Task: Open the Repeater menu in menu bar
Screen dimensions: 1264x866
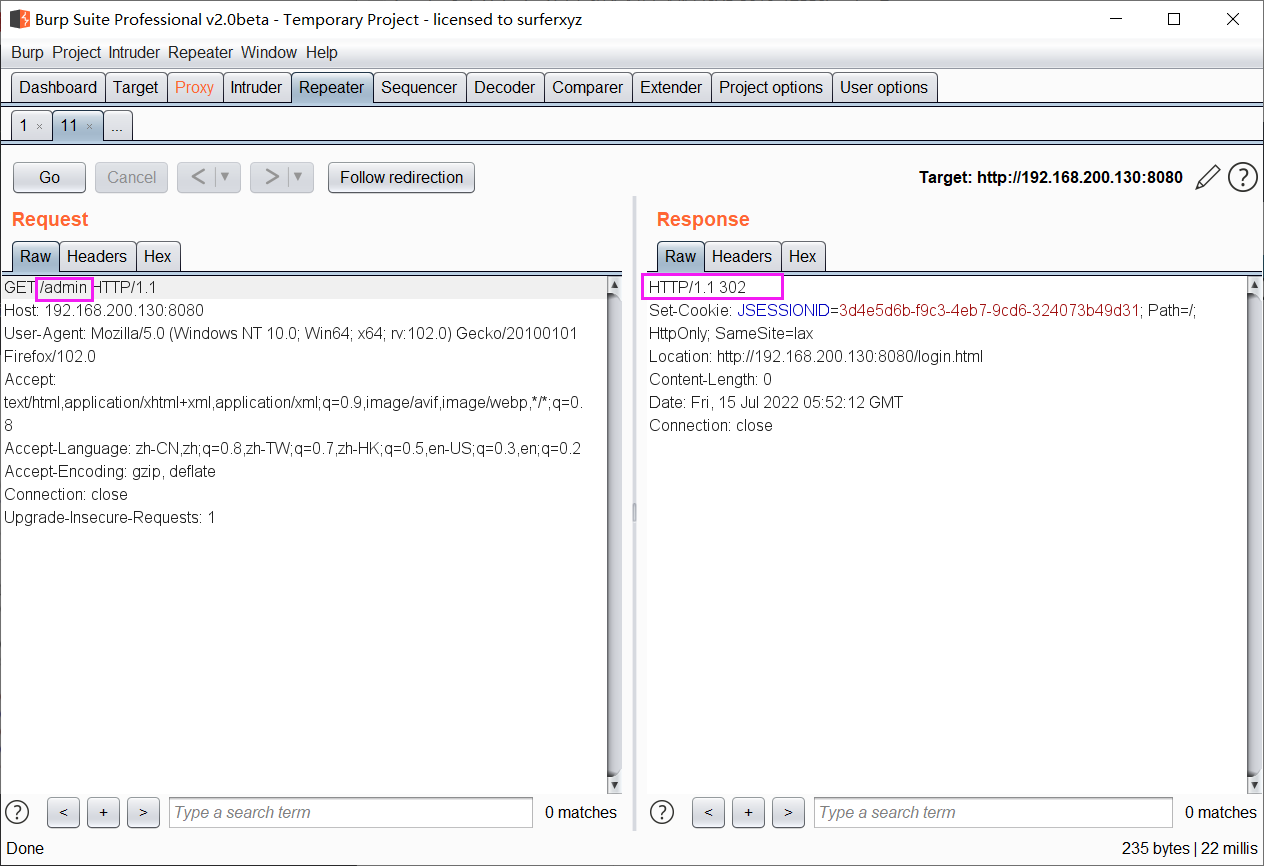Action: 200,52
